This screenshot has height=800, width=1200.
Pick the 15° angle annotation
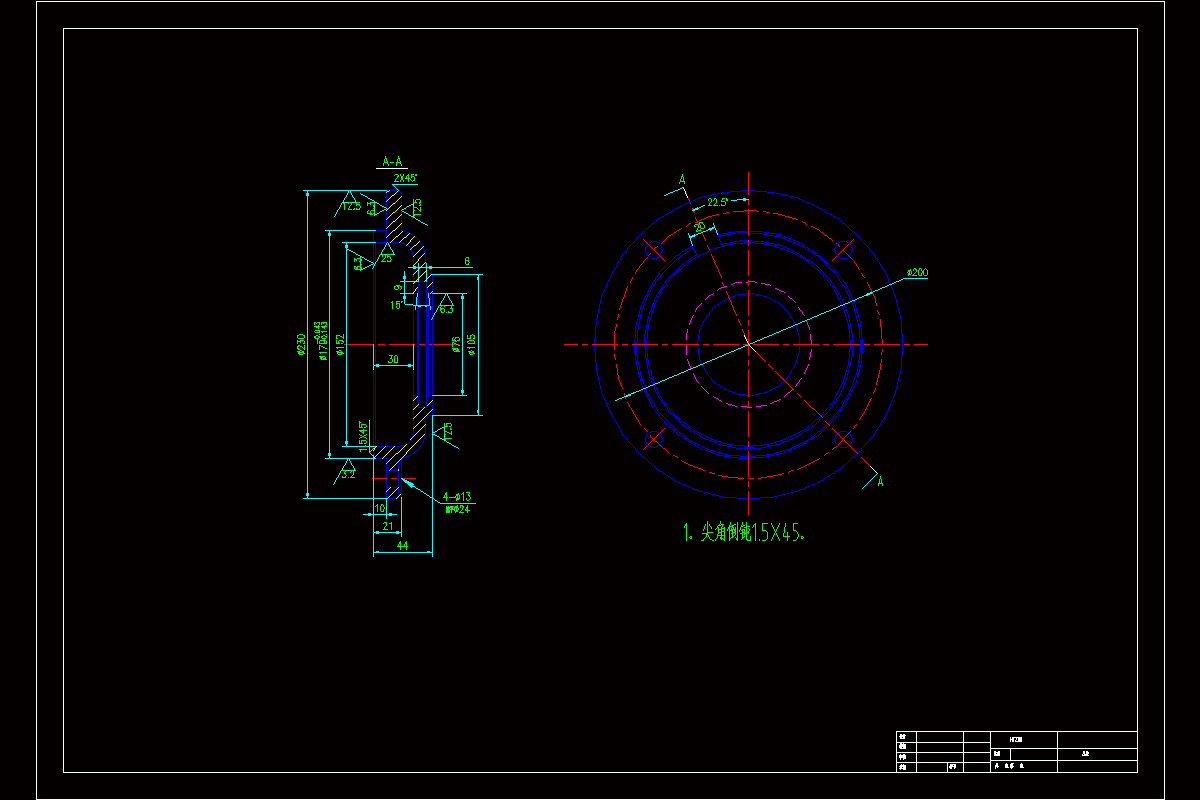pos(396,305)
